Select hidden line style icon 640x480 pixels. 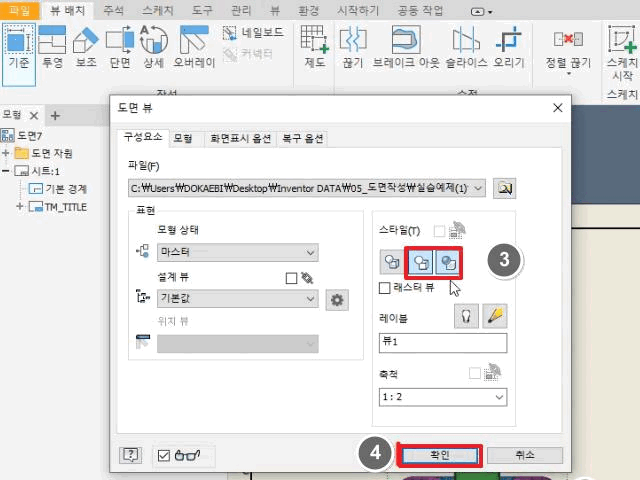392,262
